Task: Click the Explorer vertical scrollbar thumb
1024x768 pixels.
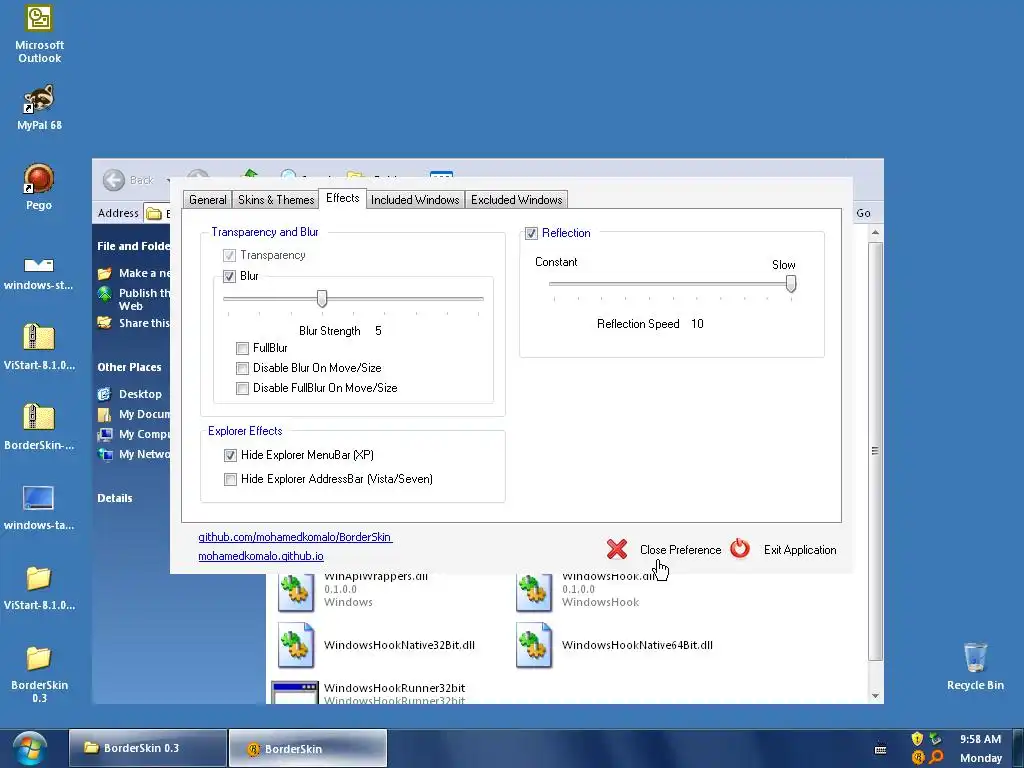Action: click(x=876, y=451)
